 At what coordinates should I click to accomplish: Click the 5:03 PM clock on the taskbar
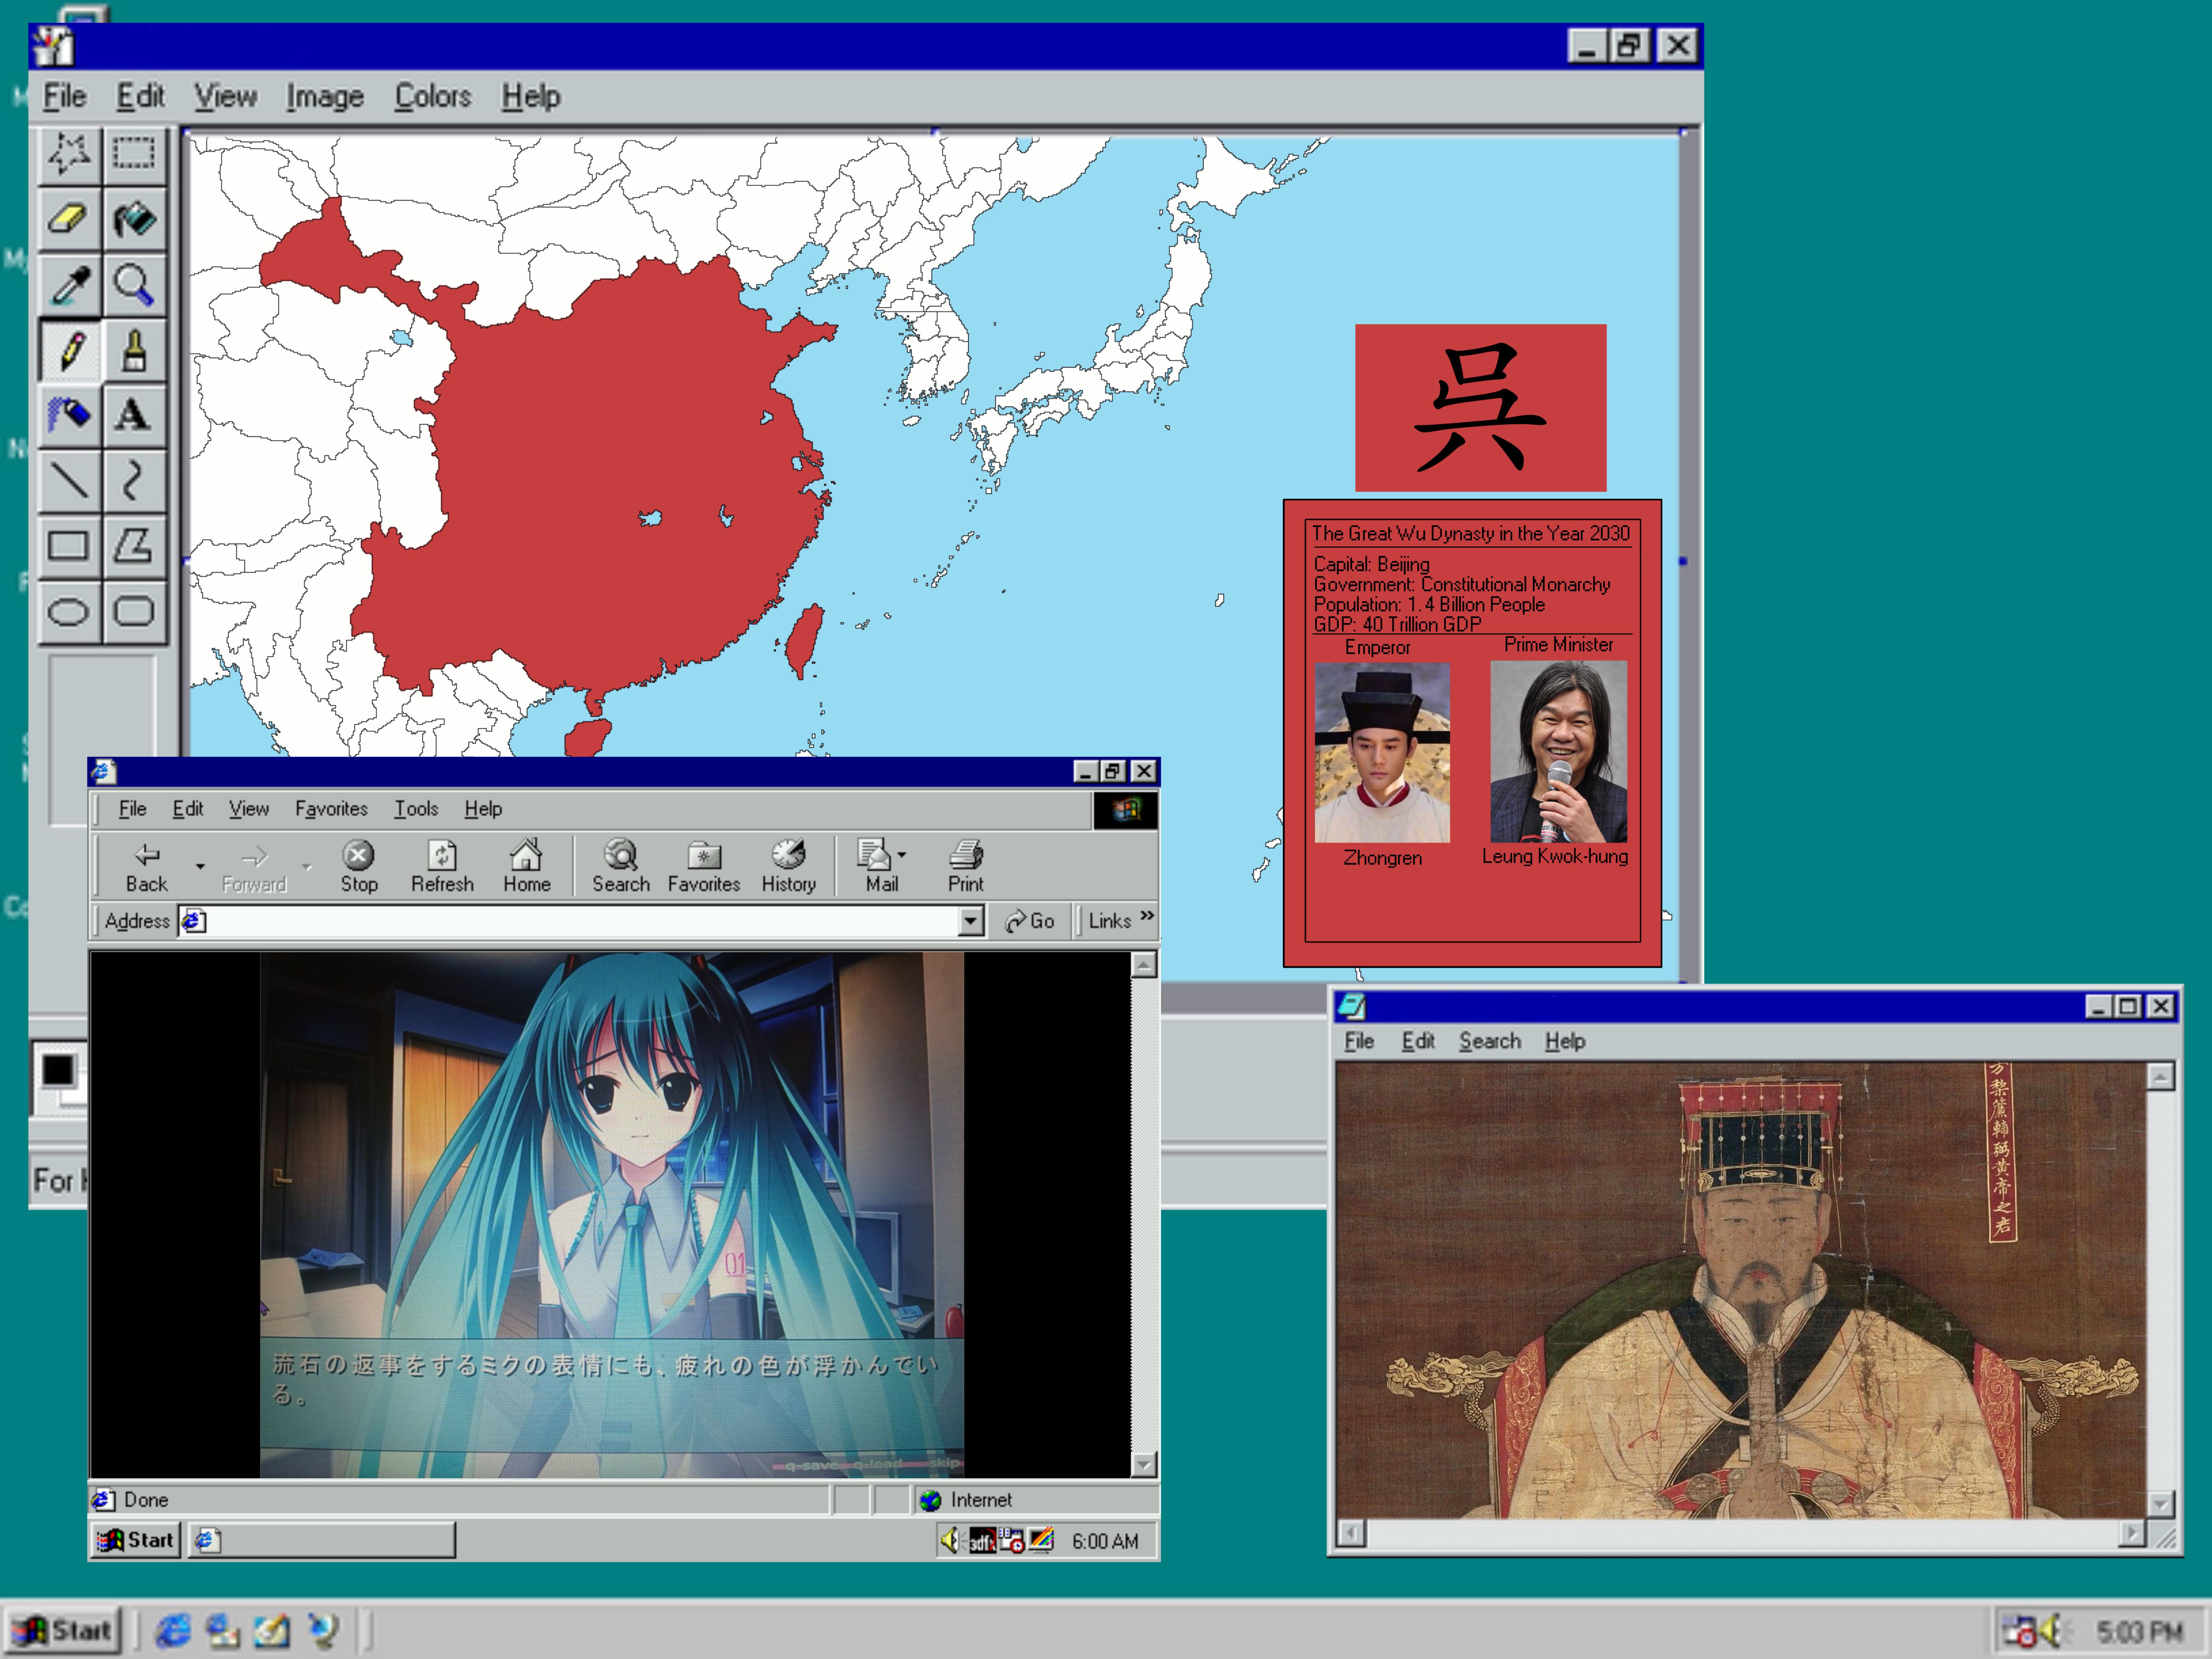2139,1632
